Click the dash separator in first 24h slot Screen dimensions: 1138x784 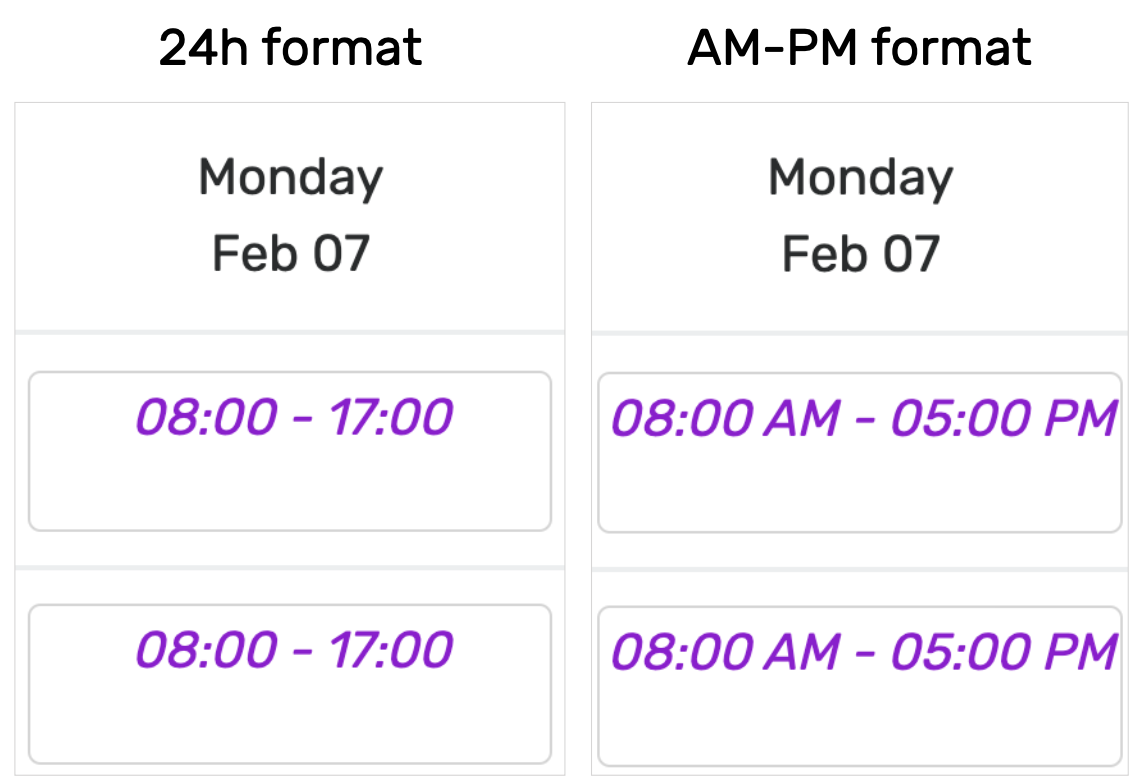tap(303, 420)
